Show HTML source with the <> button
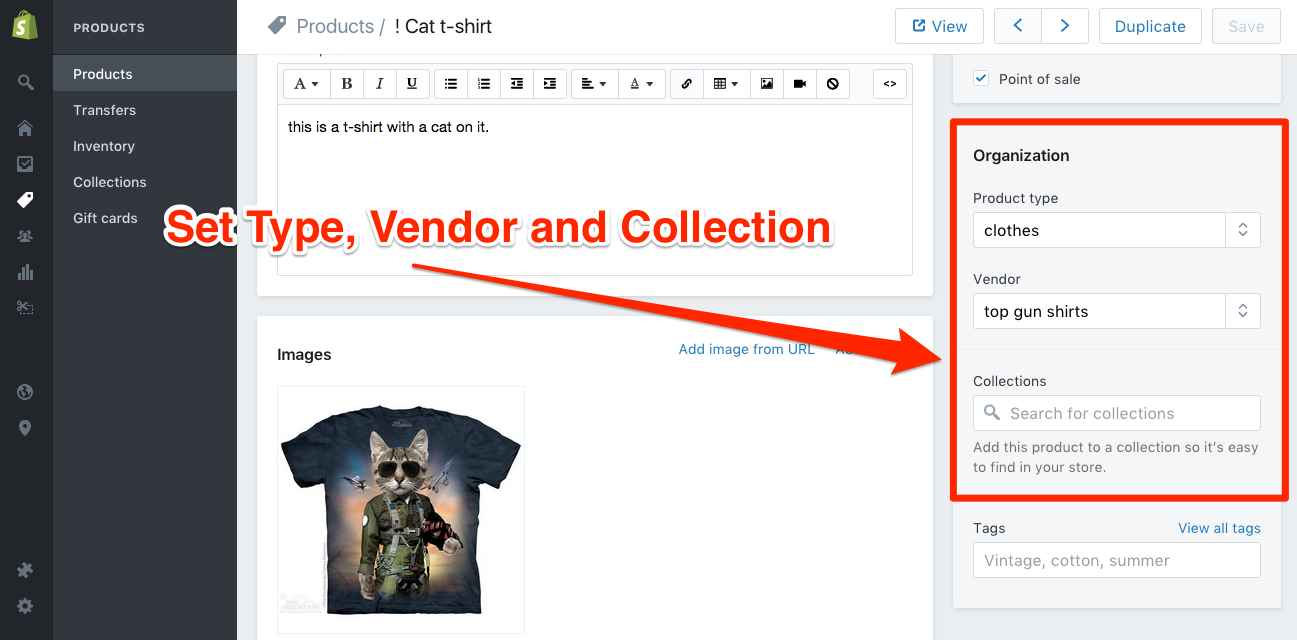Viewport: 1297px width, 640px height. [x=890, y=84]
